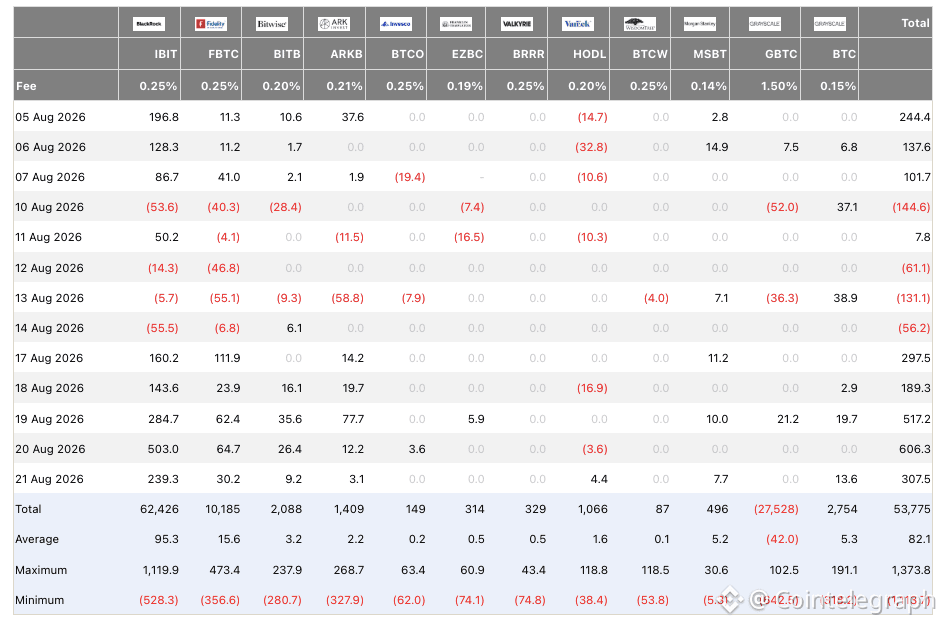The height and width of the screenshot is (625, 944).
Task: Select the BTCO column header
Action: pyautogui.click(x=408, y=54)
